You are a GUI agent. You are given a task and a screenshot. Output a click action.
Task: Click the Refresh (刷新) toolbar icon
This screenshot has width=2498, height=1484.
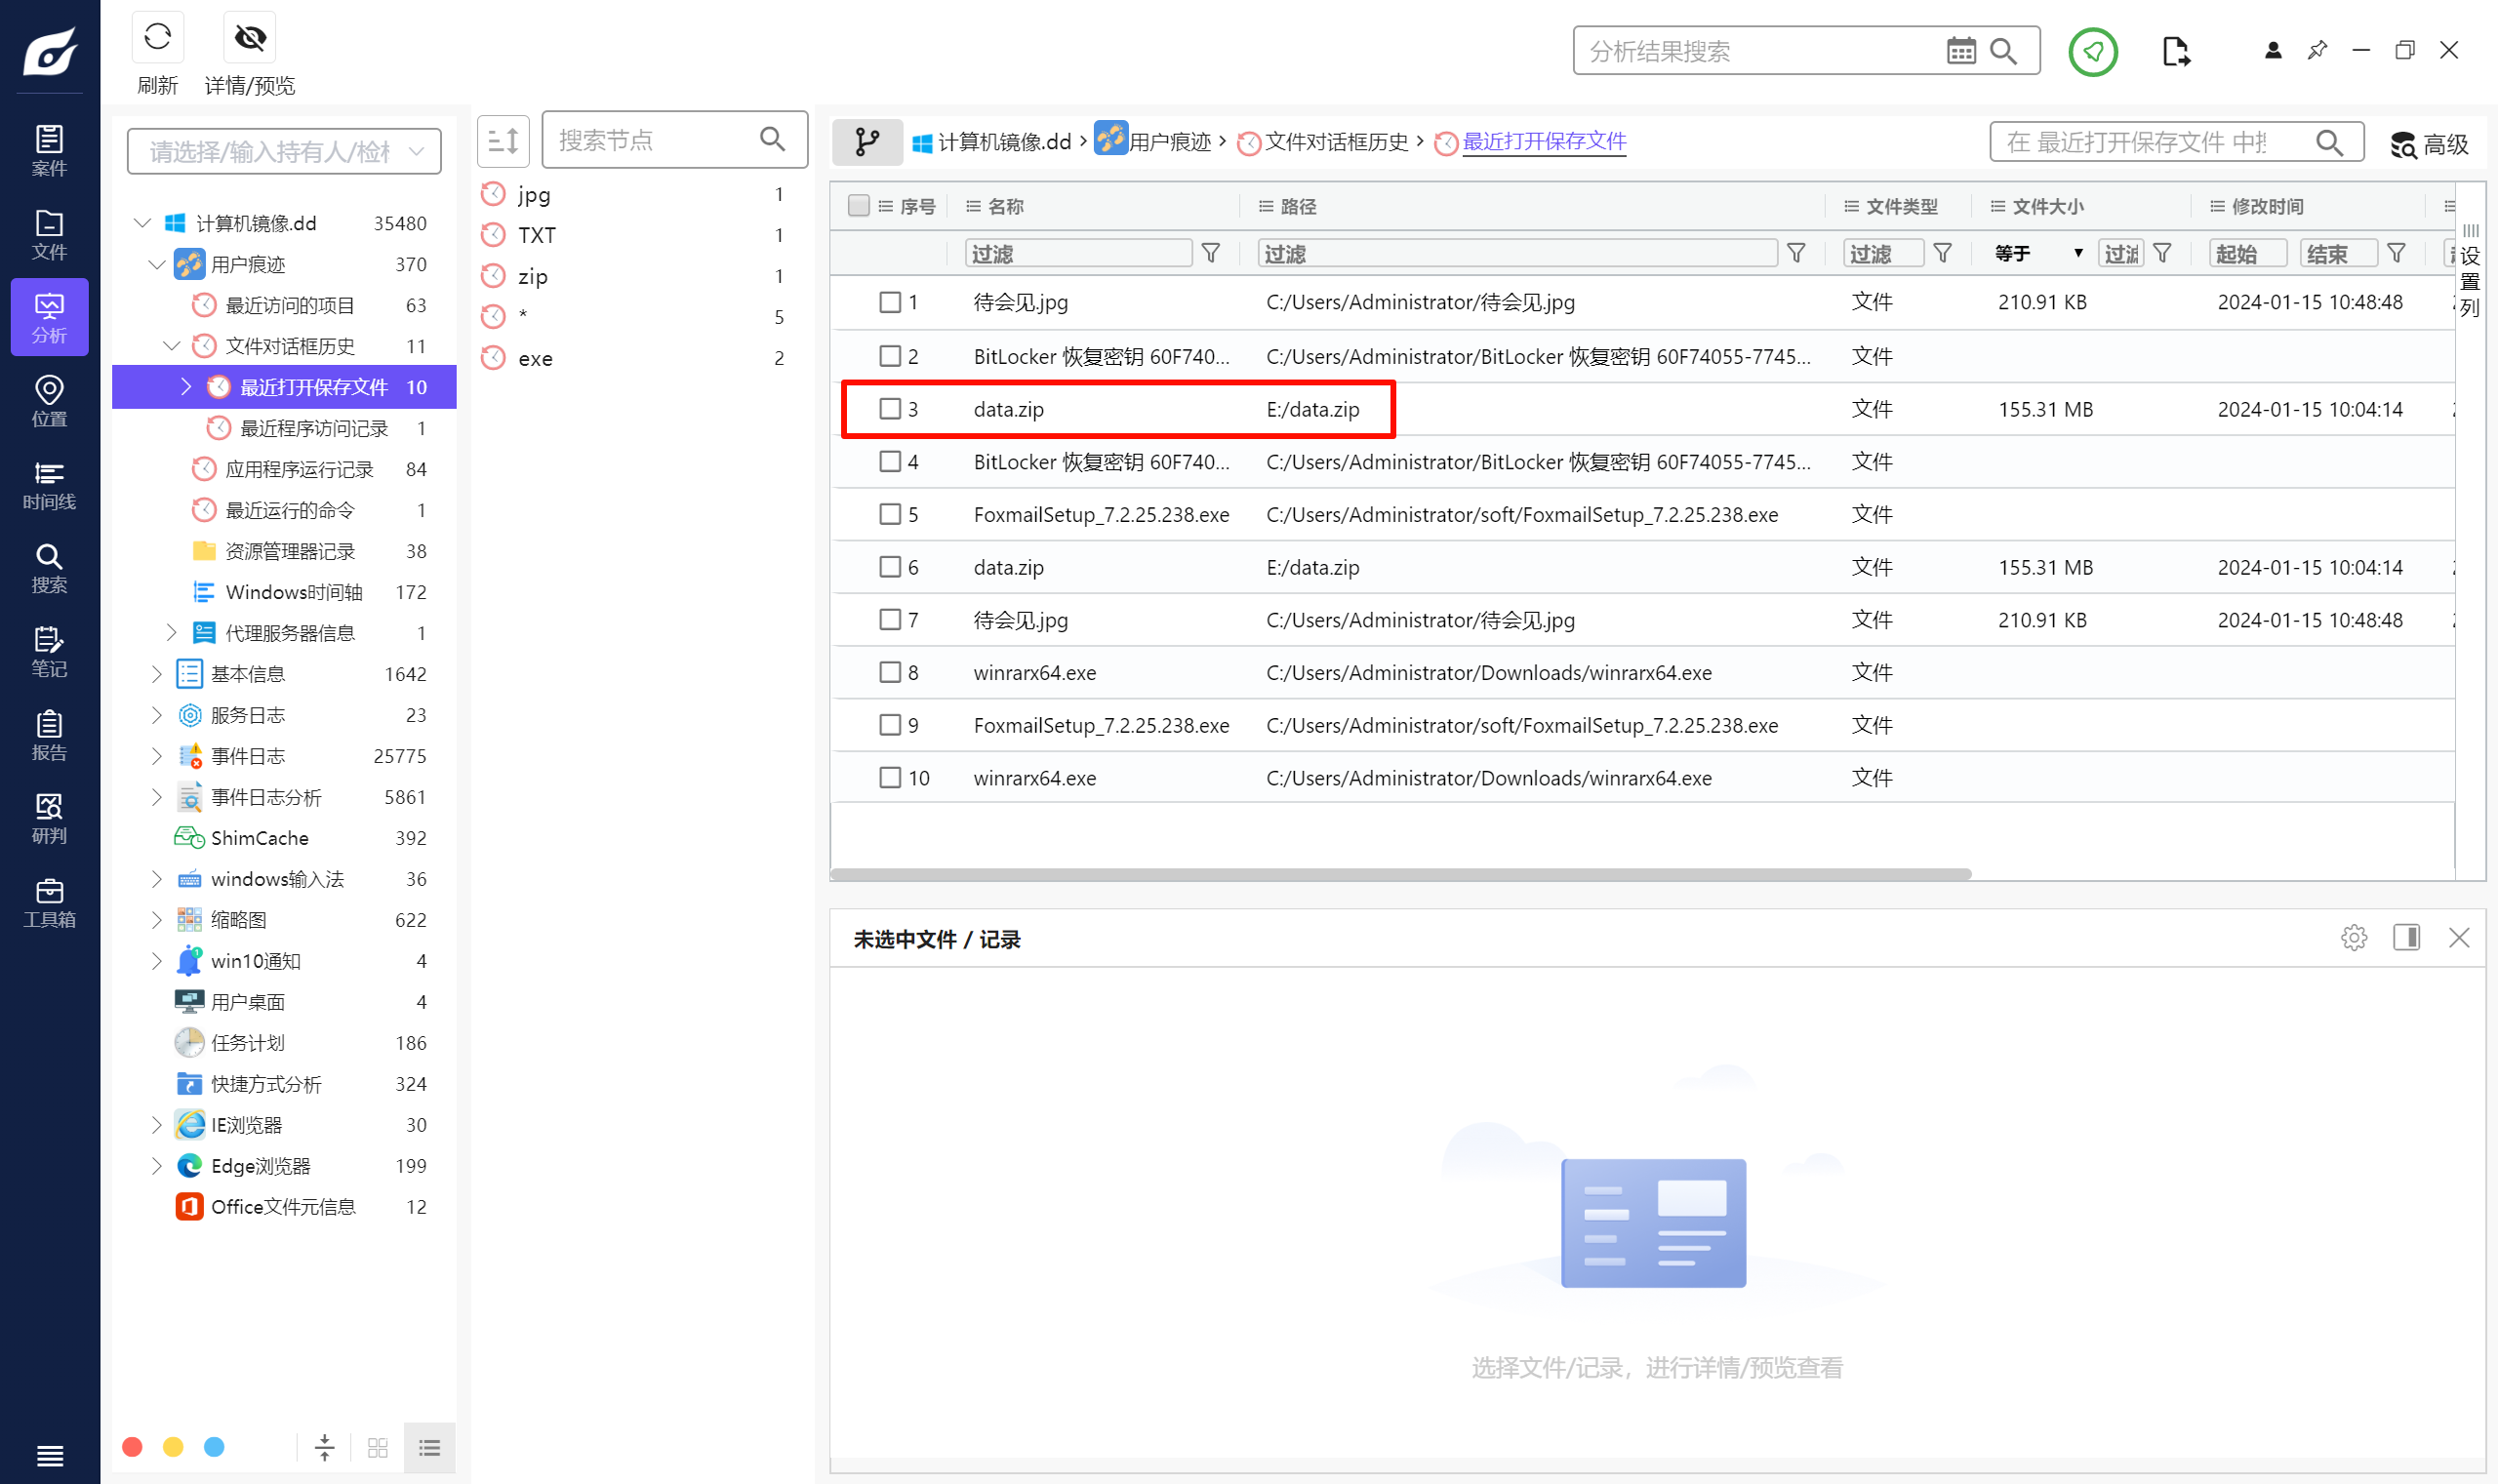[157, 38]
